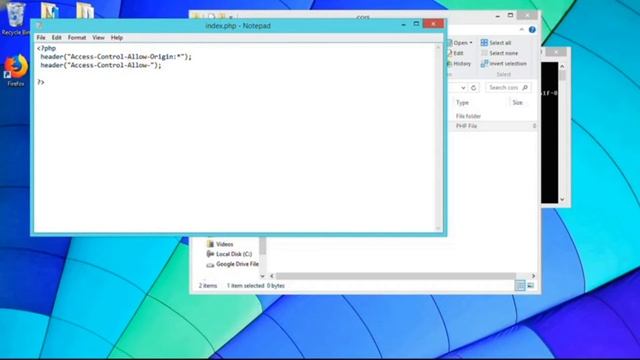Image resolution: width=640 pixels, height=360 pixels.
Task: Click the '1 item selected 0 bytes' status text
Action: 256,286
